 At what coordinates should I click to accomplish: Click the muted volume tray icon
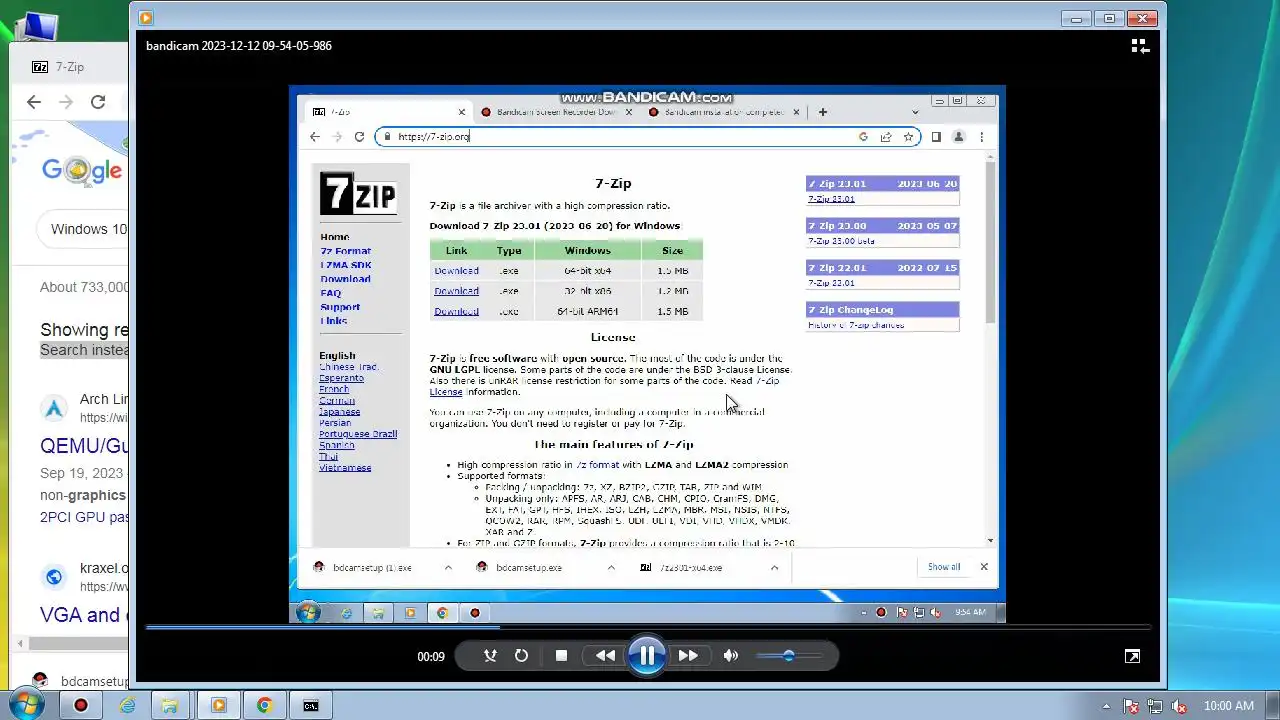pos(1180,706)
